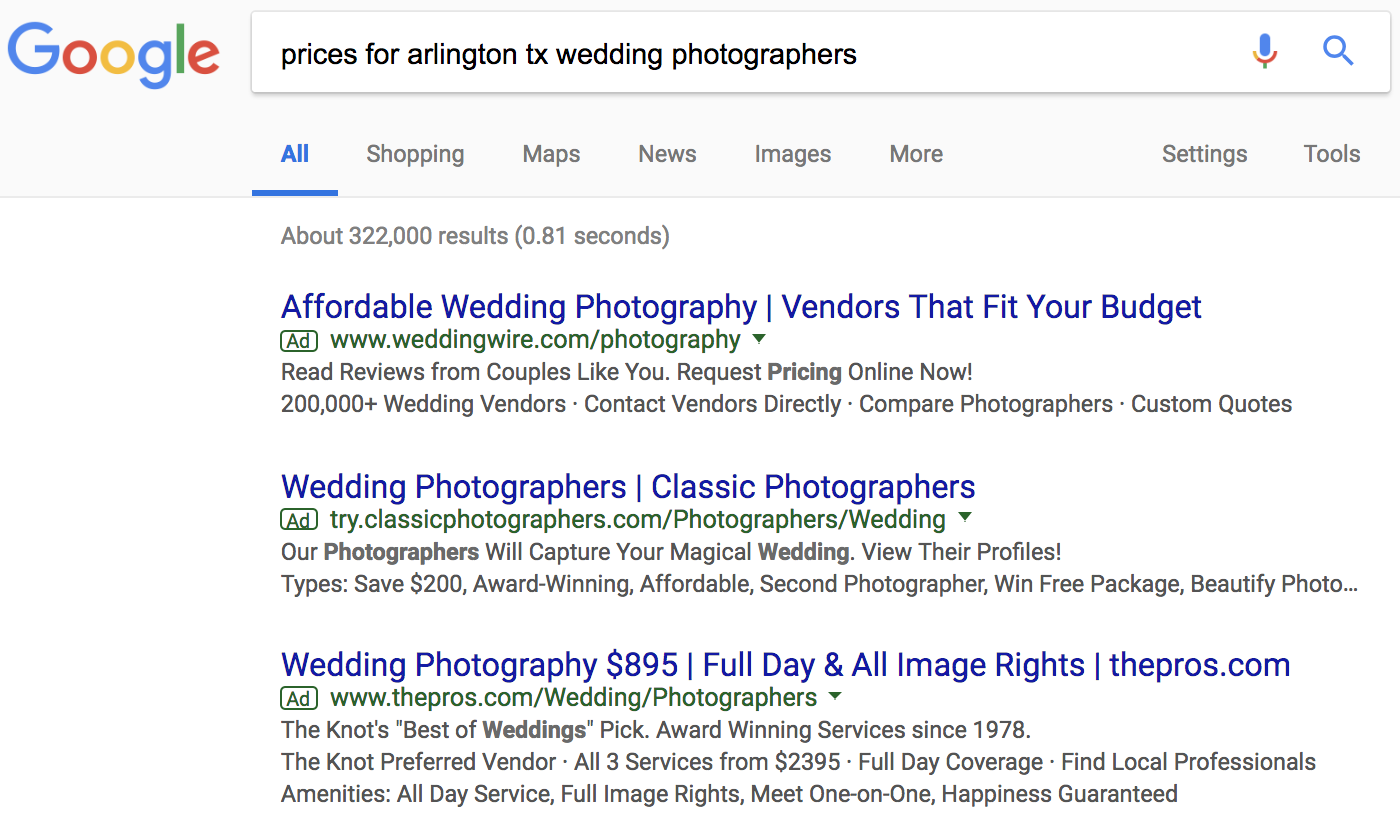Switch to the Shopping results tab
The width and height of the screenshot is (1400, 826).
tap(415, 154)
